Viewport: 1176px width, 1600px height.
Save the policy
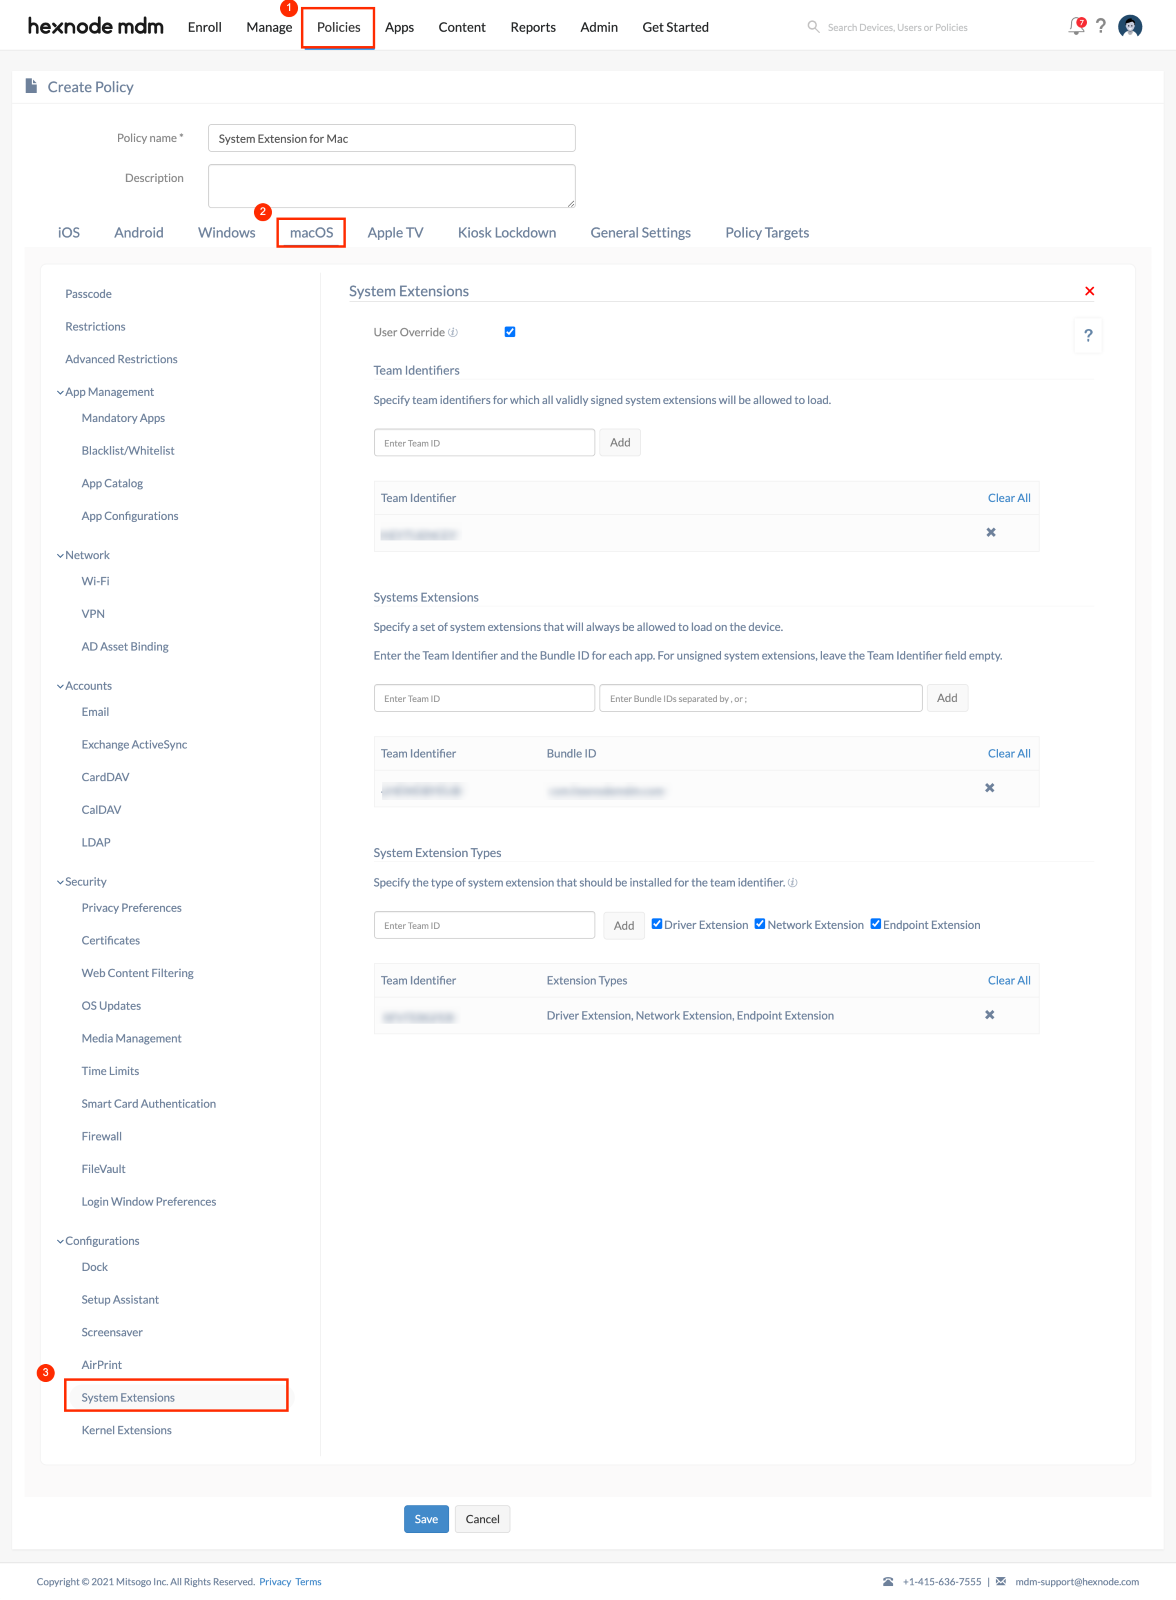pos(426,1519)
